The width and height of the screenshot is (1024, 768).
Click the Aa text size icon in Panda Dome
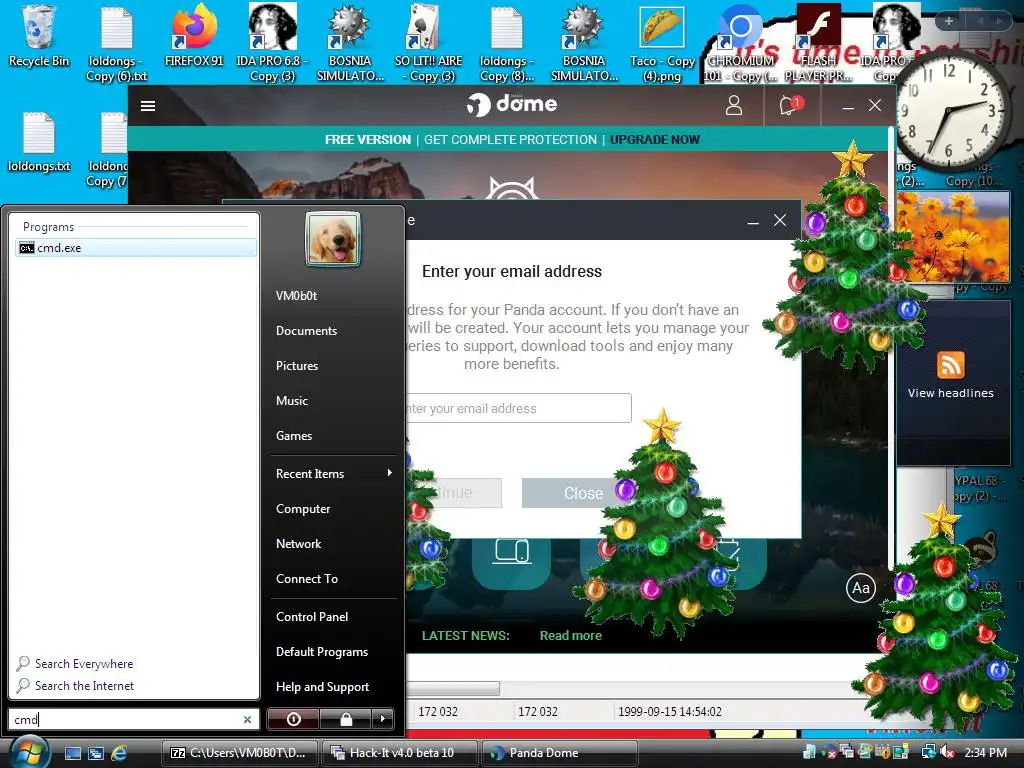pyautogui.click(x=860, y=588)
